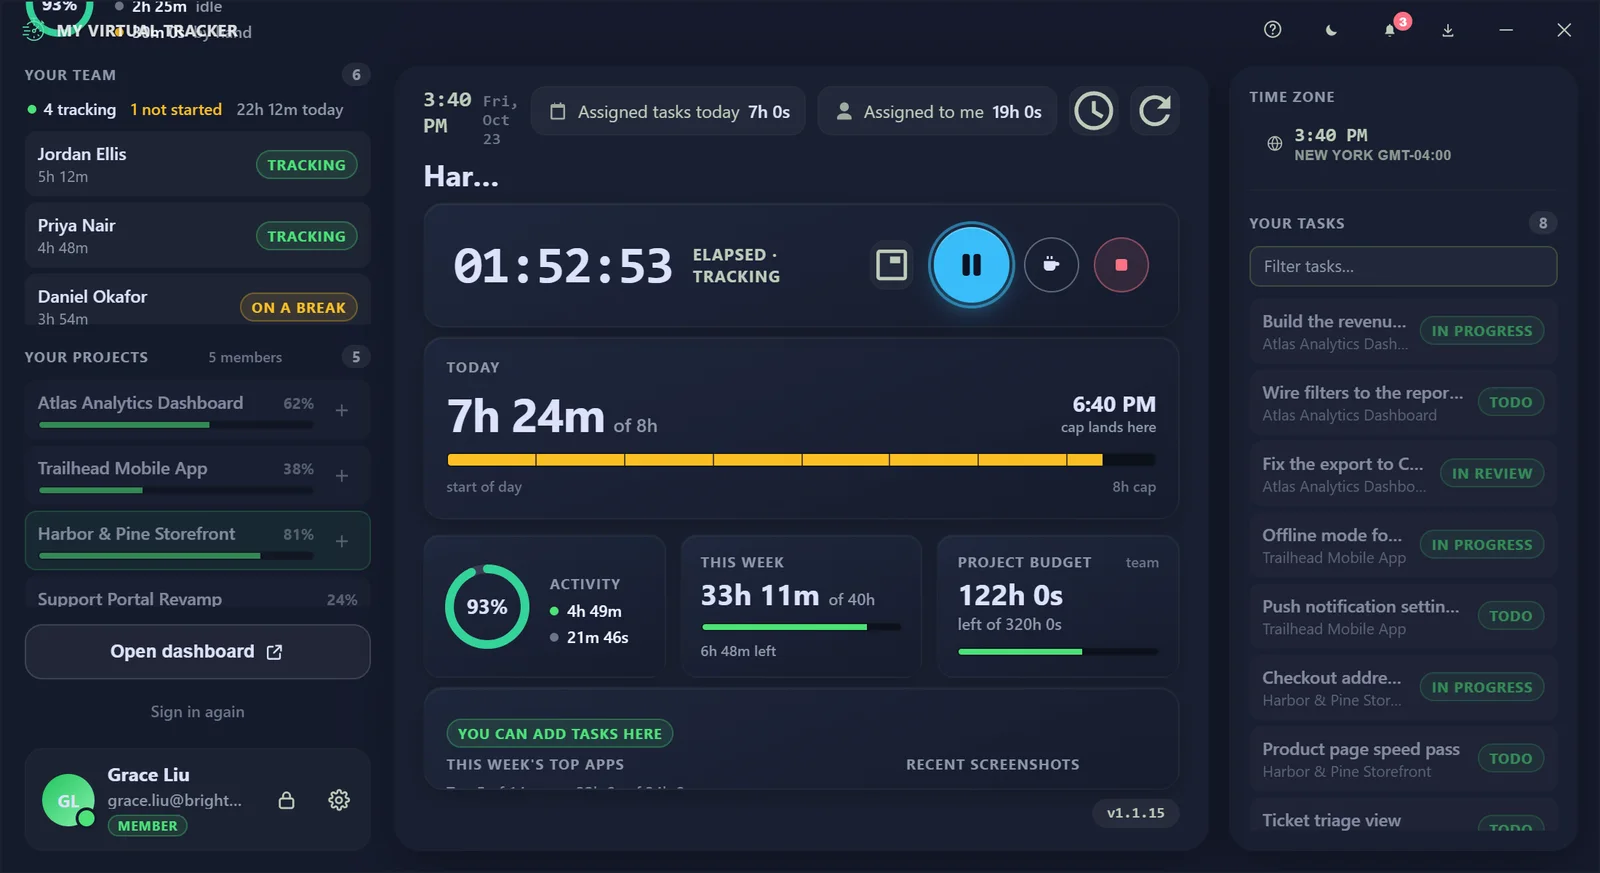Open notifications bell with badge
The height and width of the screenshot is (873, 1600).
point(1391,30)
